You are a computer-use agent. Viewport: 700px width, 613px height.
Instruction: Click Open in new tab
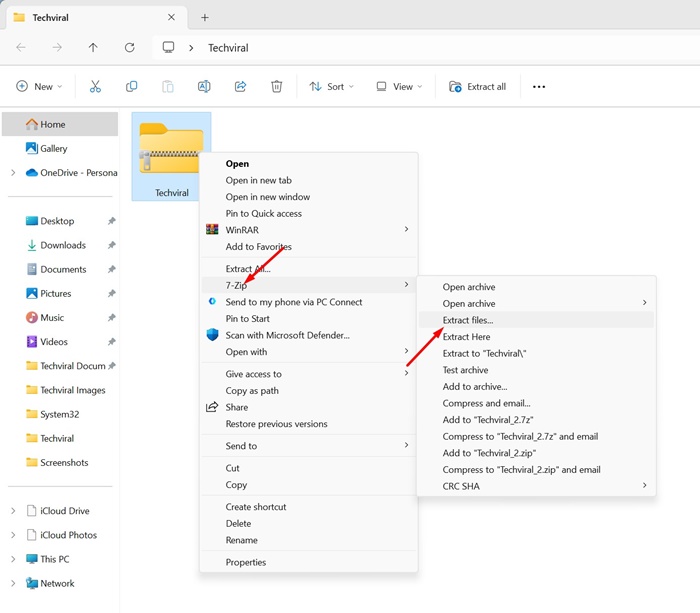pyautogui.click(x=308, y=180)
